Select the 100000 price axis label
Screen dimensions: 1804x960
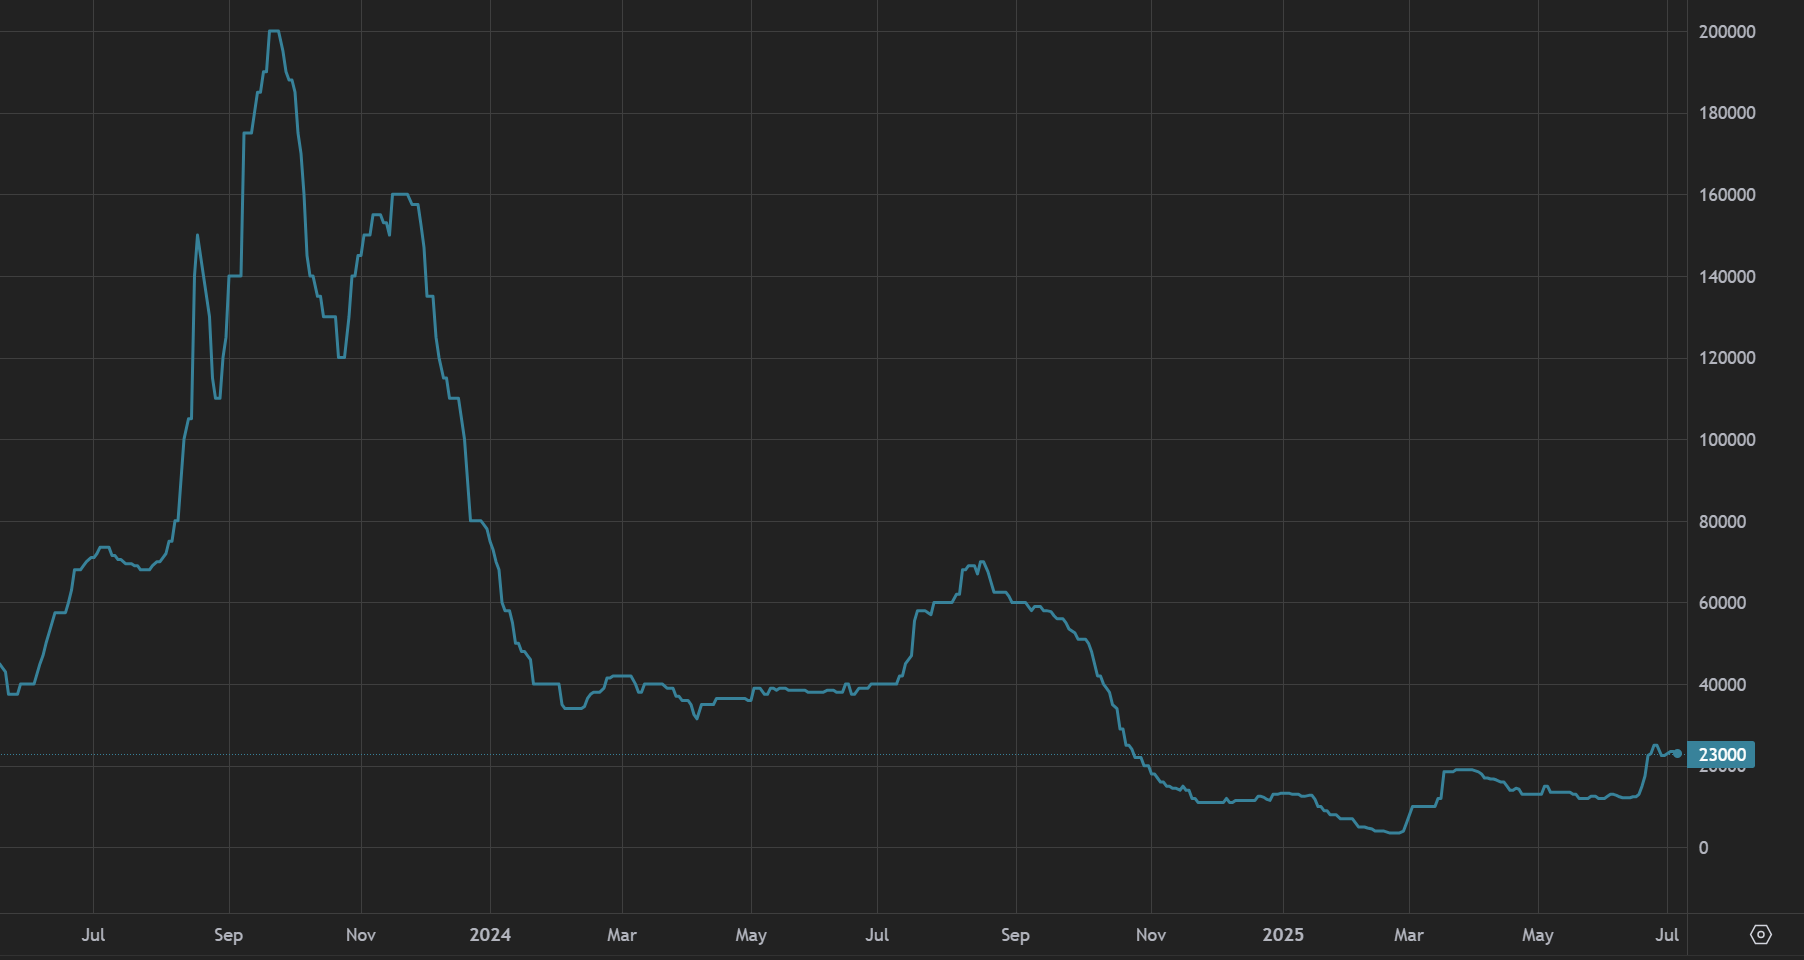coord(1727,440)
